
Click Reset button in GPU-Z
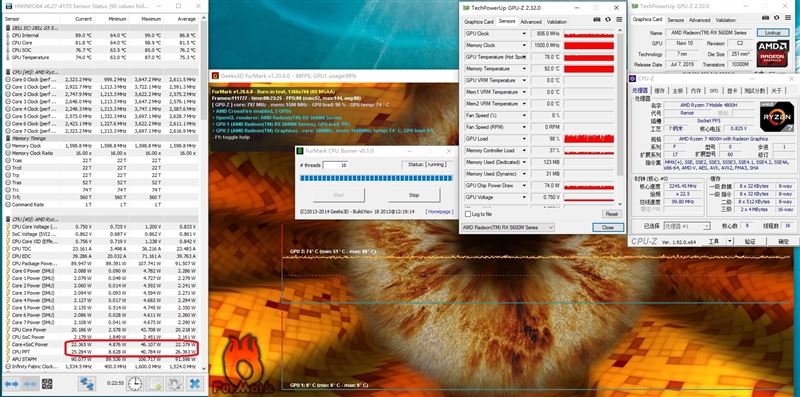pos(611,214)
